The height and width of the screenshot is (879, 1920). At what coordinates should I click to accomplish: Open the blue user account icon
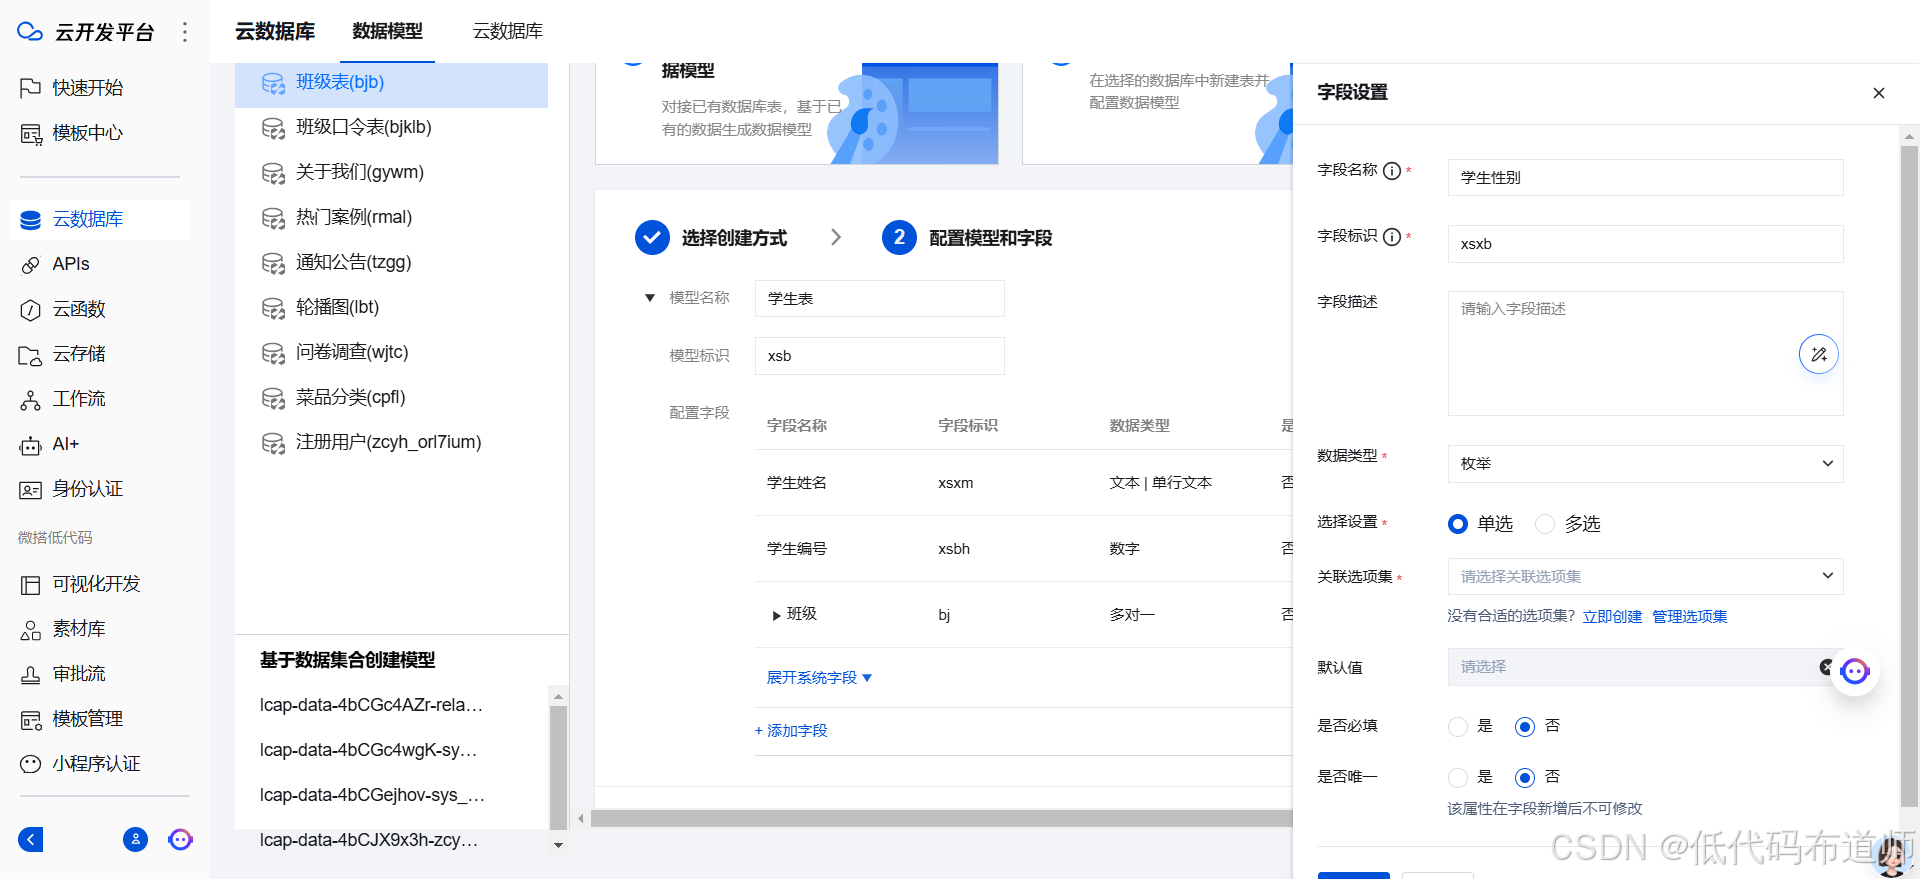(x=135, y=839)
